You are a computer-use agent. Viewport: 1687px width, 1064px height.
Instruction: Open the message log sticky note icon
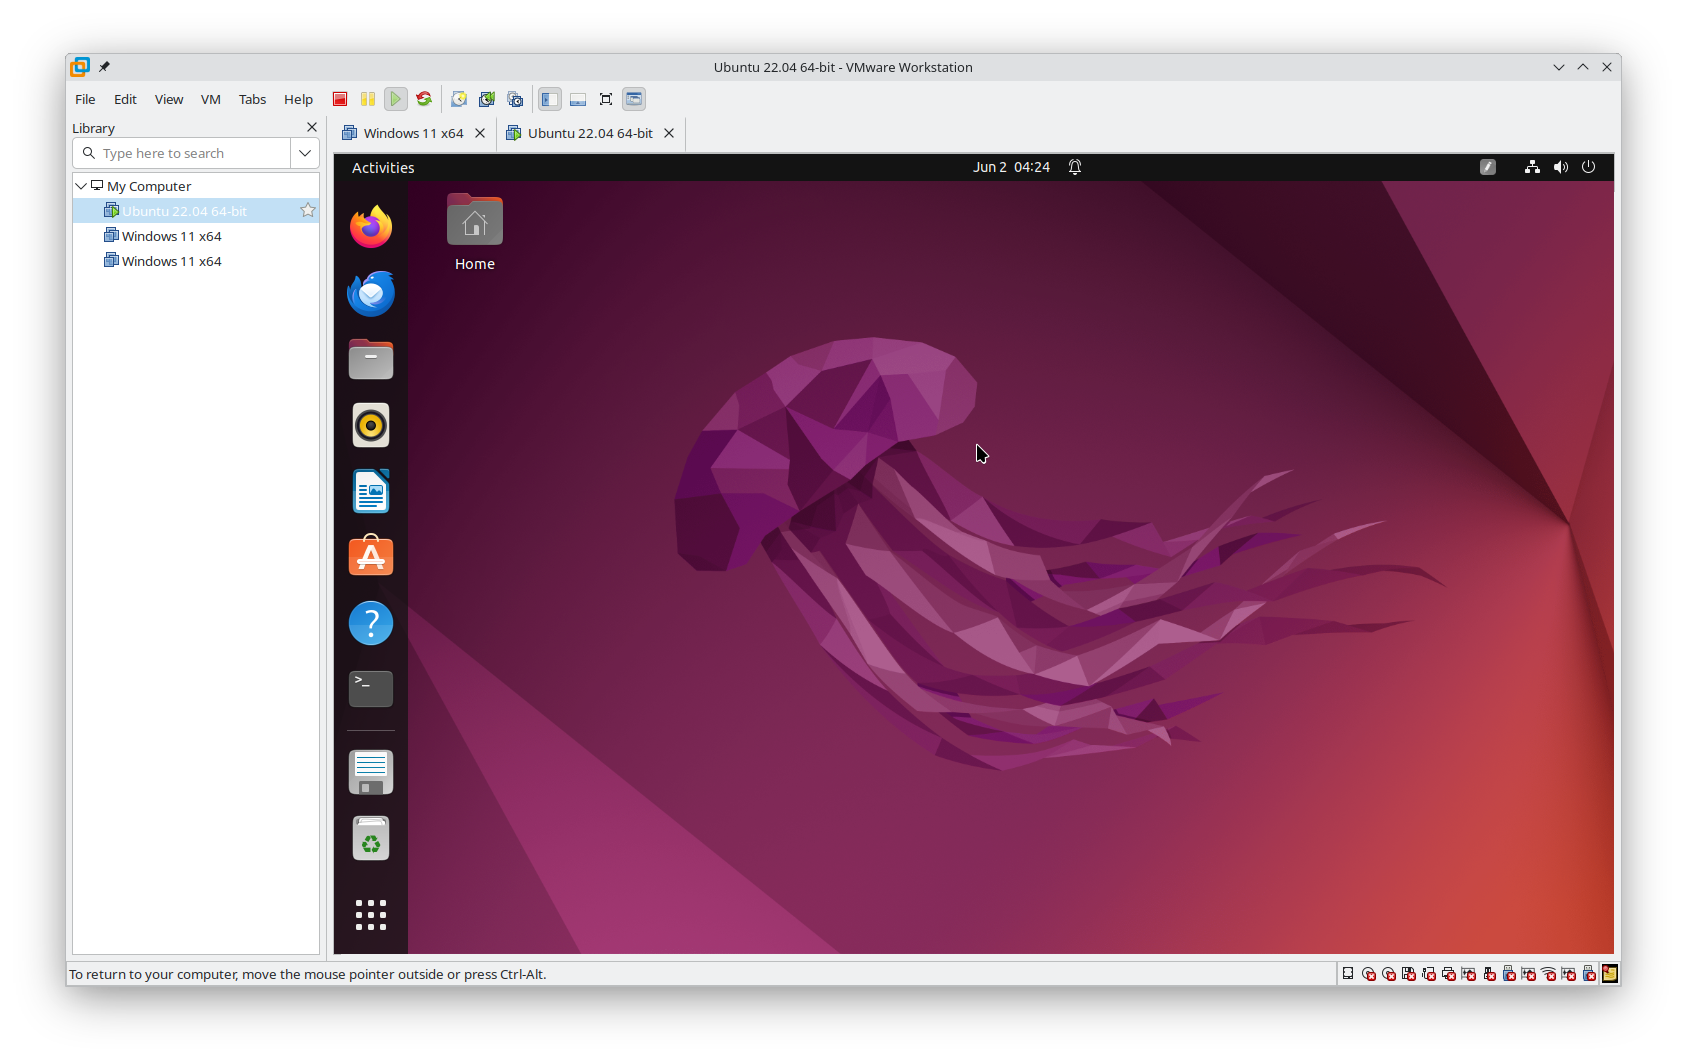[1610, 974]
